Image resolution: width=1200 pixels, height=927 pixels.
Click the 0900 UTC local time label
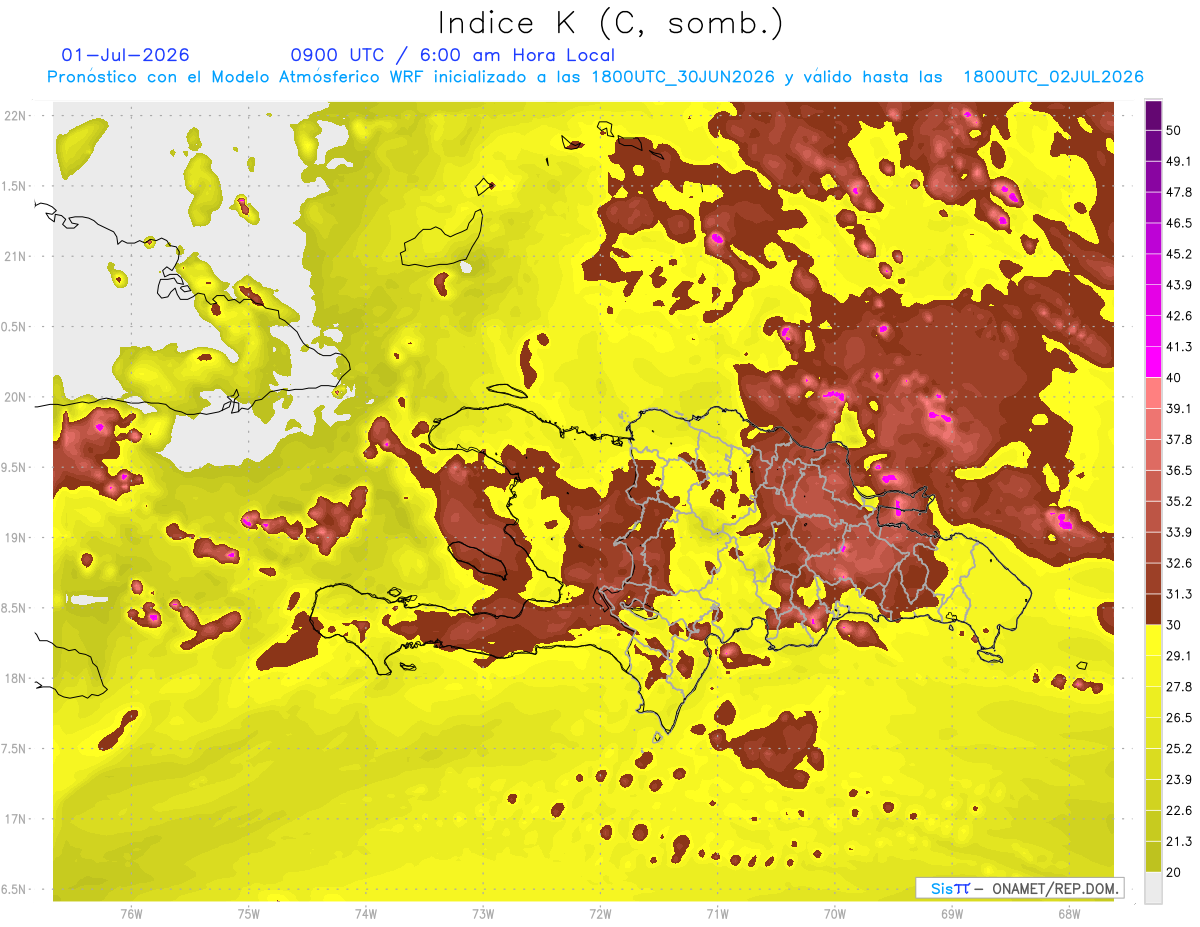(x=452, y=55)
